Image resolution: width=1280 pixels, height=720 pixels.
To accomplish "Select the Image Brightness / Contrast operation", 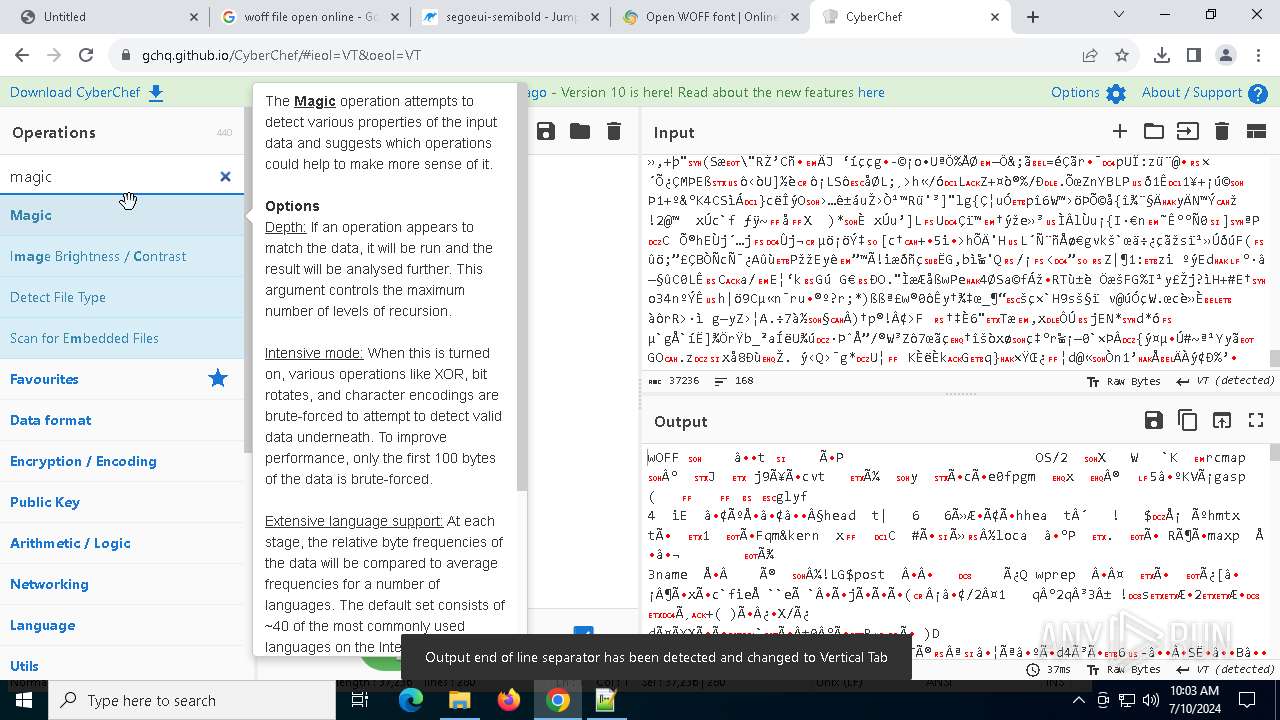I will point(122,256).
